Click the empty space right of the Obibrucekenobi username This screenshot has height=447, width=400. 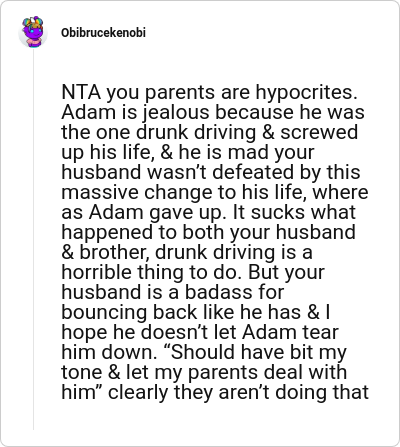click(267, 33)
